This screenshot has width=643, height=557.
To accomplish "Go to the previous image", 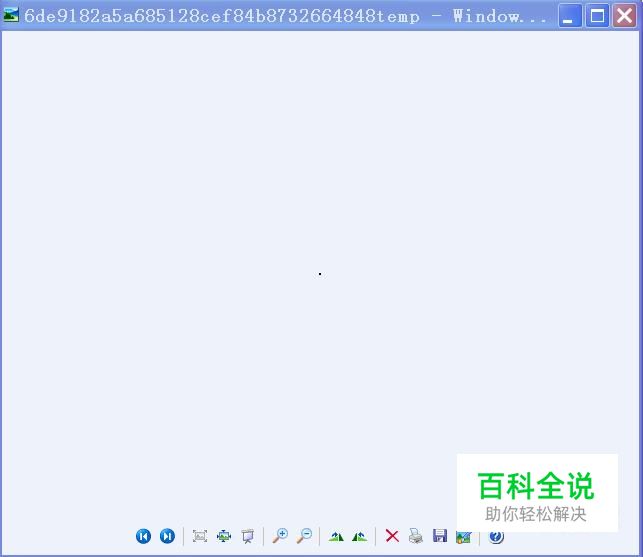I will tap(143, 536).
